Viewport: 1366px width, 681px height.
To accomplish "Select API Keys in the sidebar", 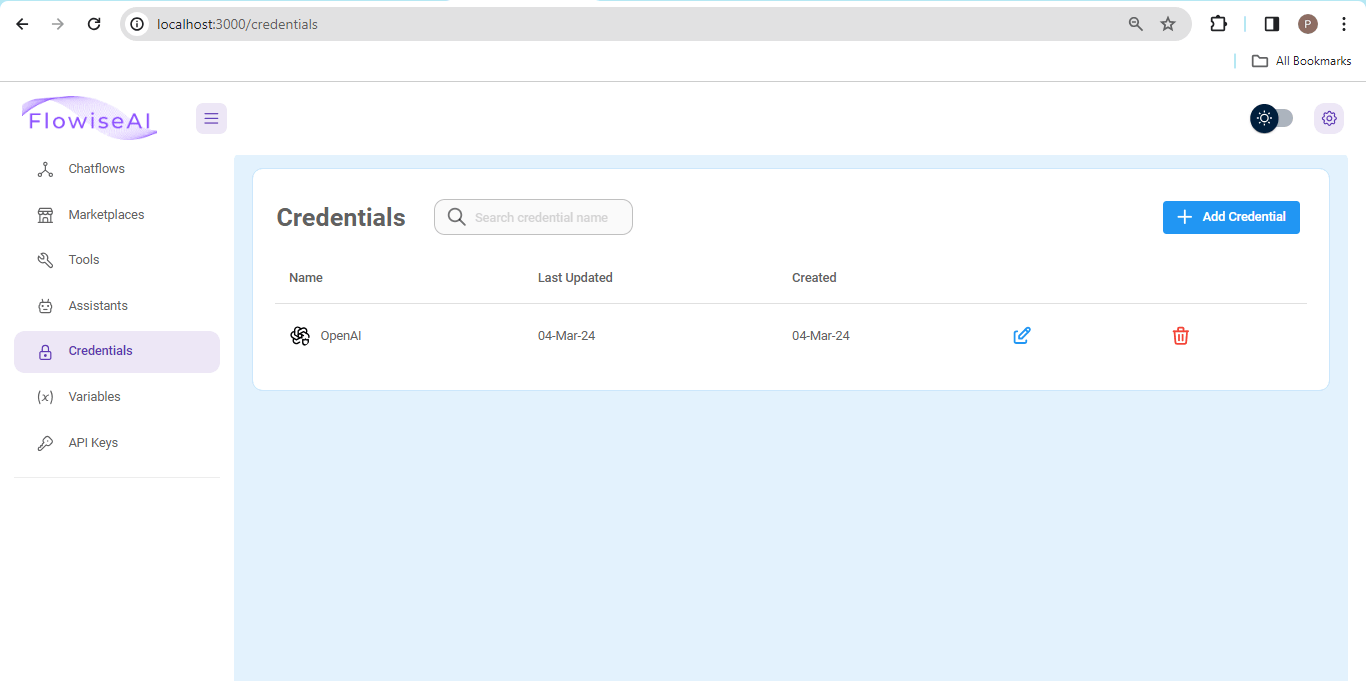I will (93, 443).
